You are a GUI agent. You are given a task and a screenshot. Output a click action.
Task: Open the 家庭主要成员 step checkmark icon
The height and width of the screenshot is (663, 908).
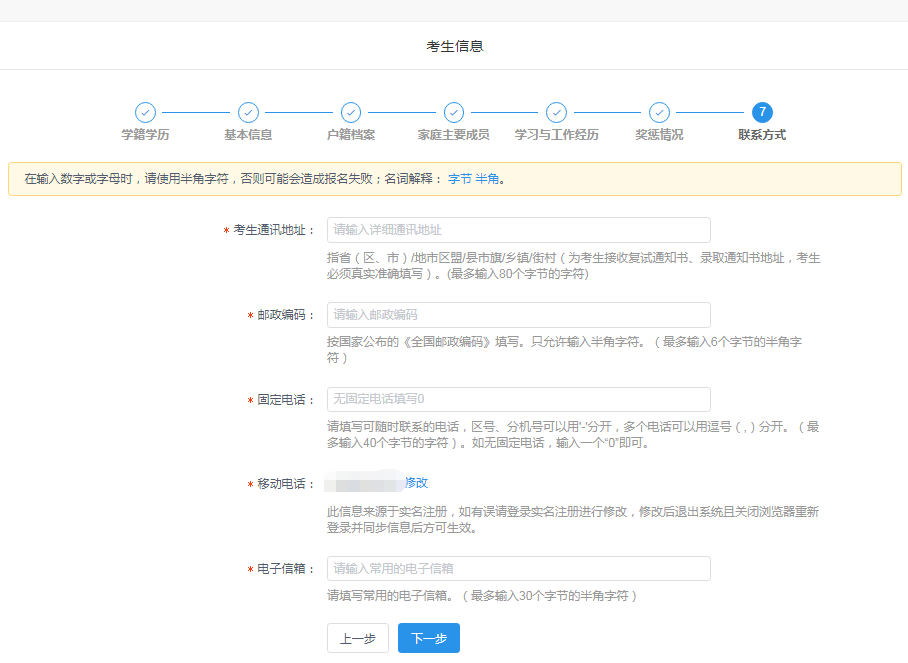(x=453, y=113)
